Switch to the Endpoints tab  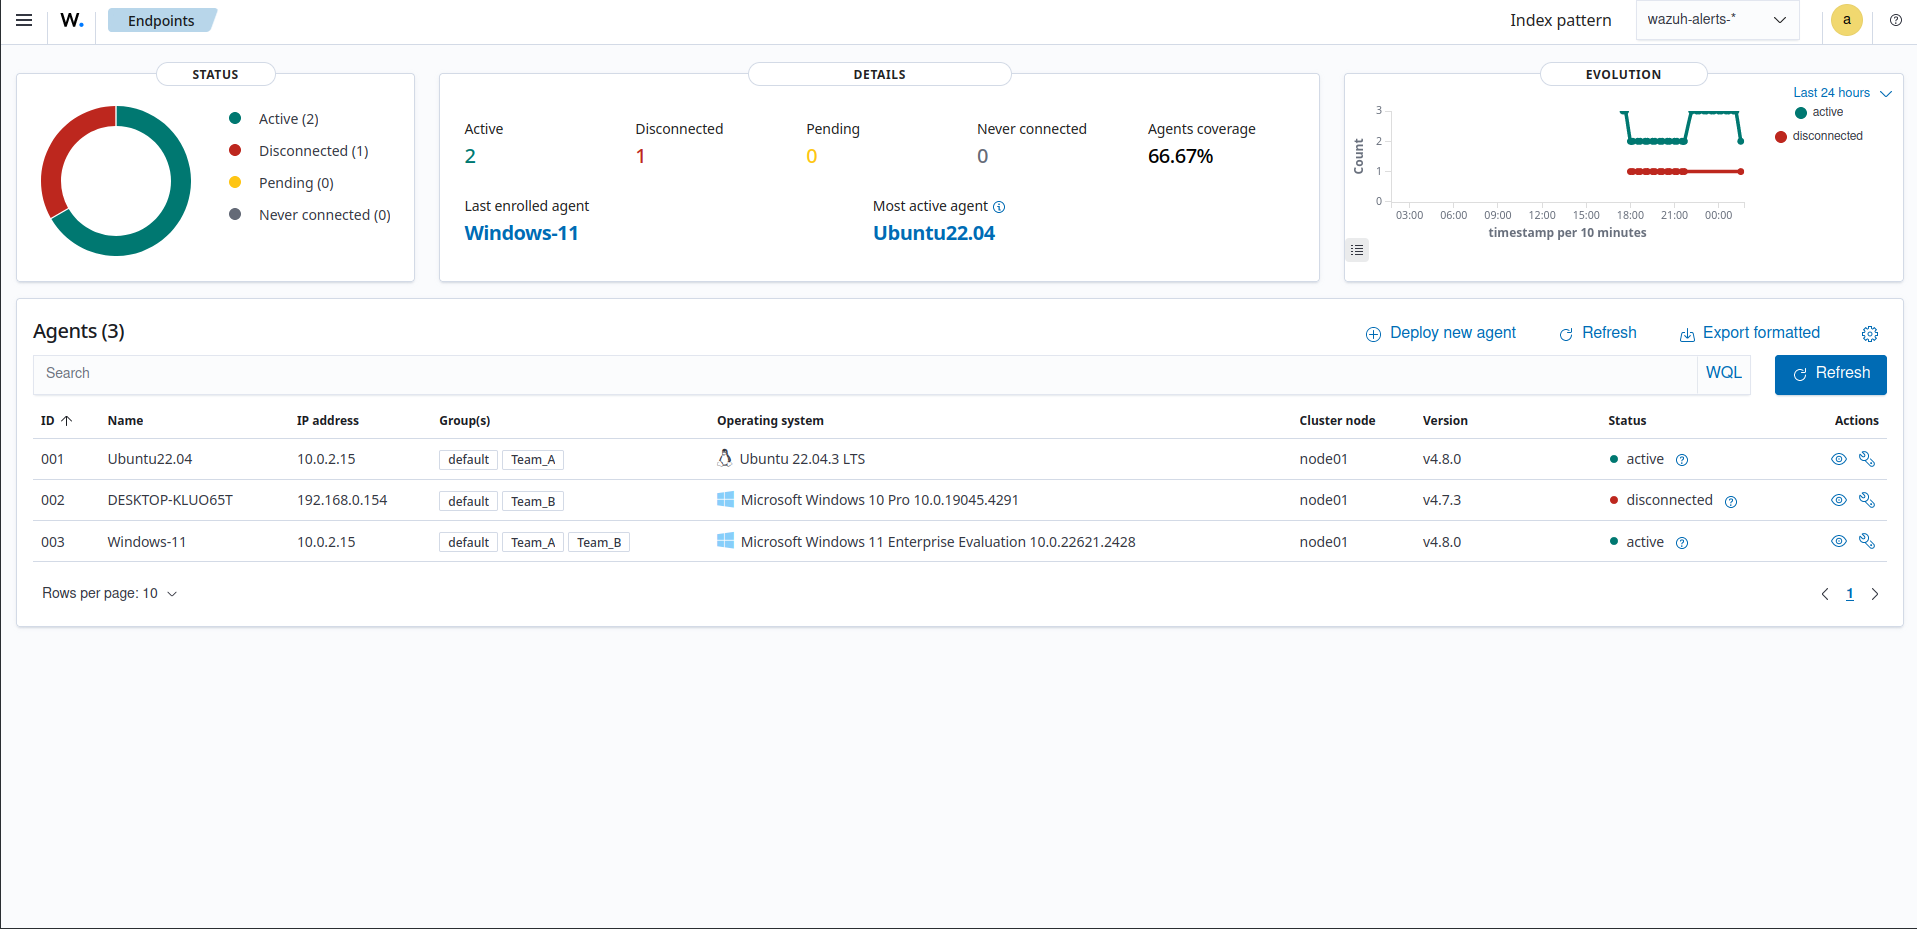(161, 20)
